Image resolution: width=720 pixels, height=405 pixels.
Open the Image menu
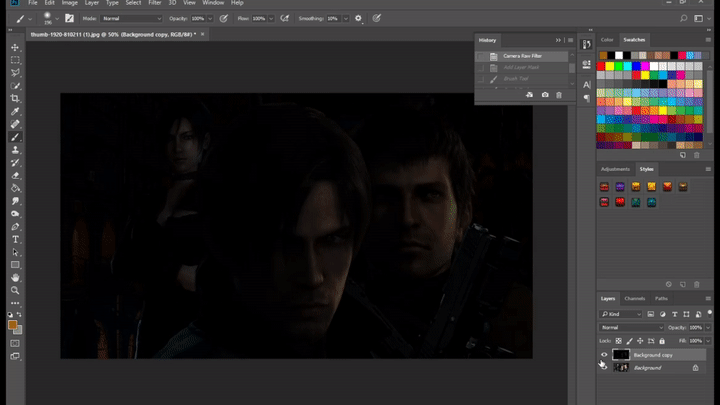[x=70, y=3]
